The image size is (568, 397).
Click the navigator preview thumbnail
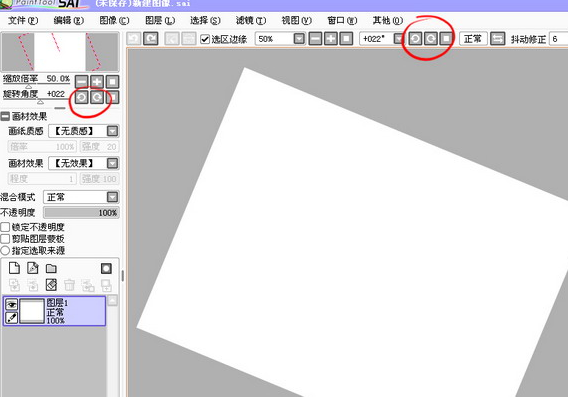[x=60, y=52]
